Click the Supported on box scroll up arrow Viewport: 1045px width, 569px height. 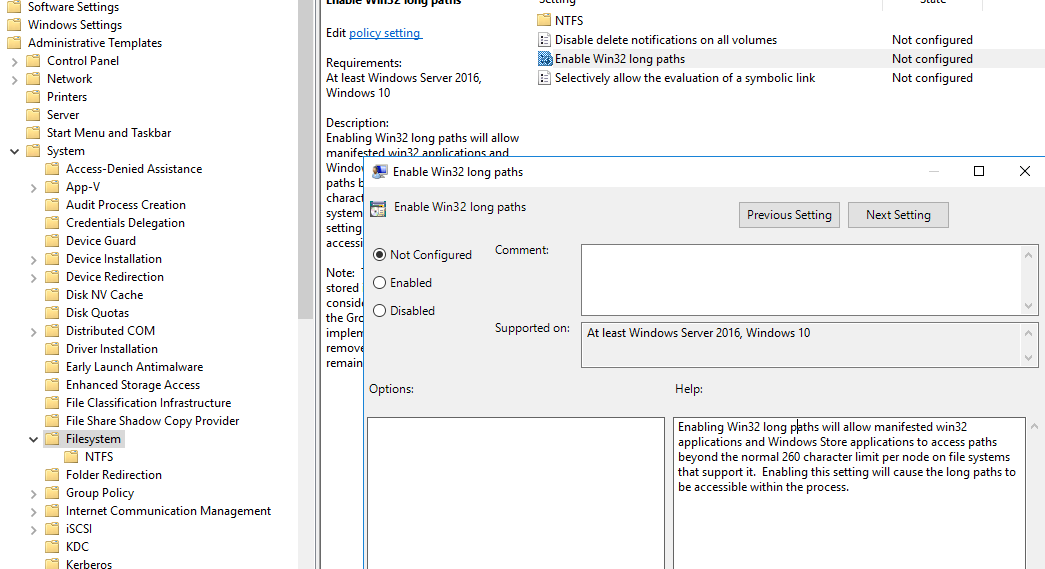click(1028, 333)
